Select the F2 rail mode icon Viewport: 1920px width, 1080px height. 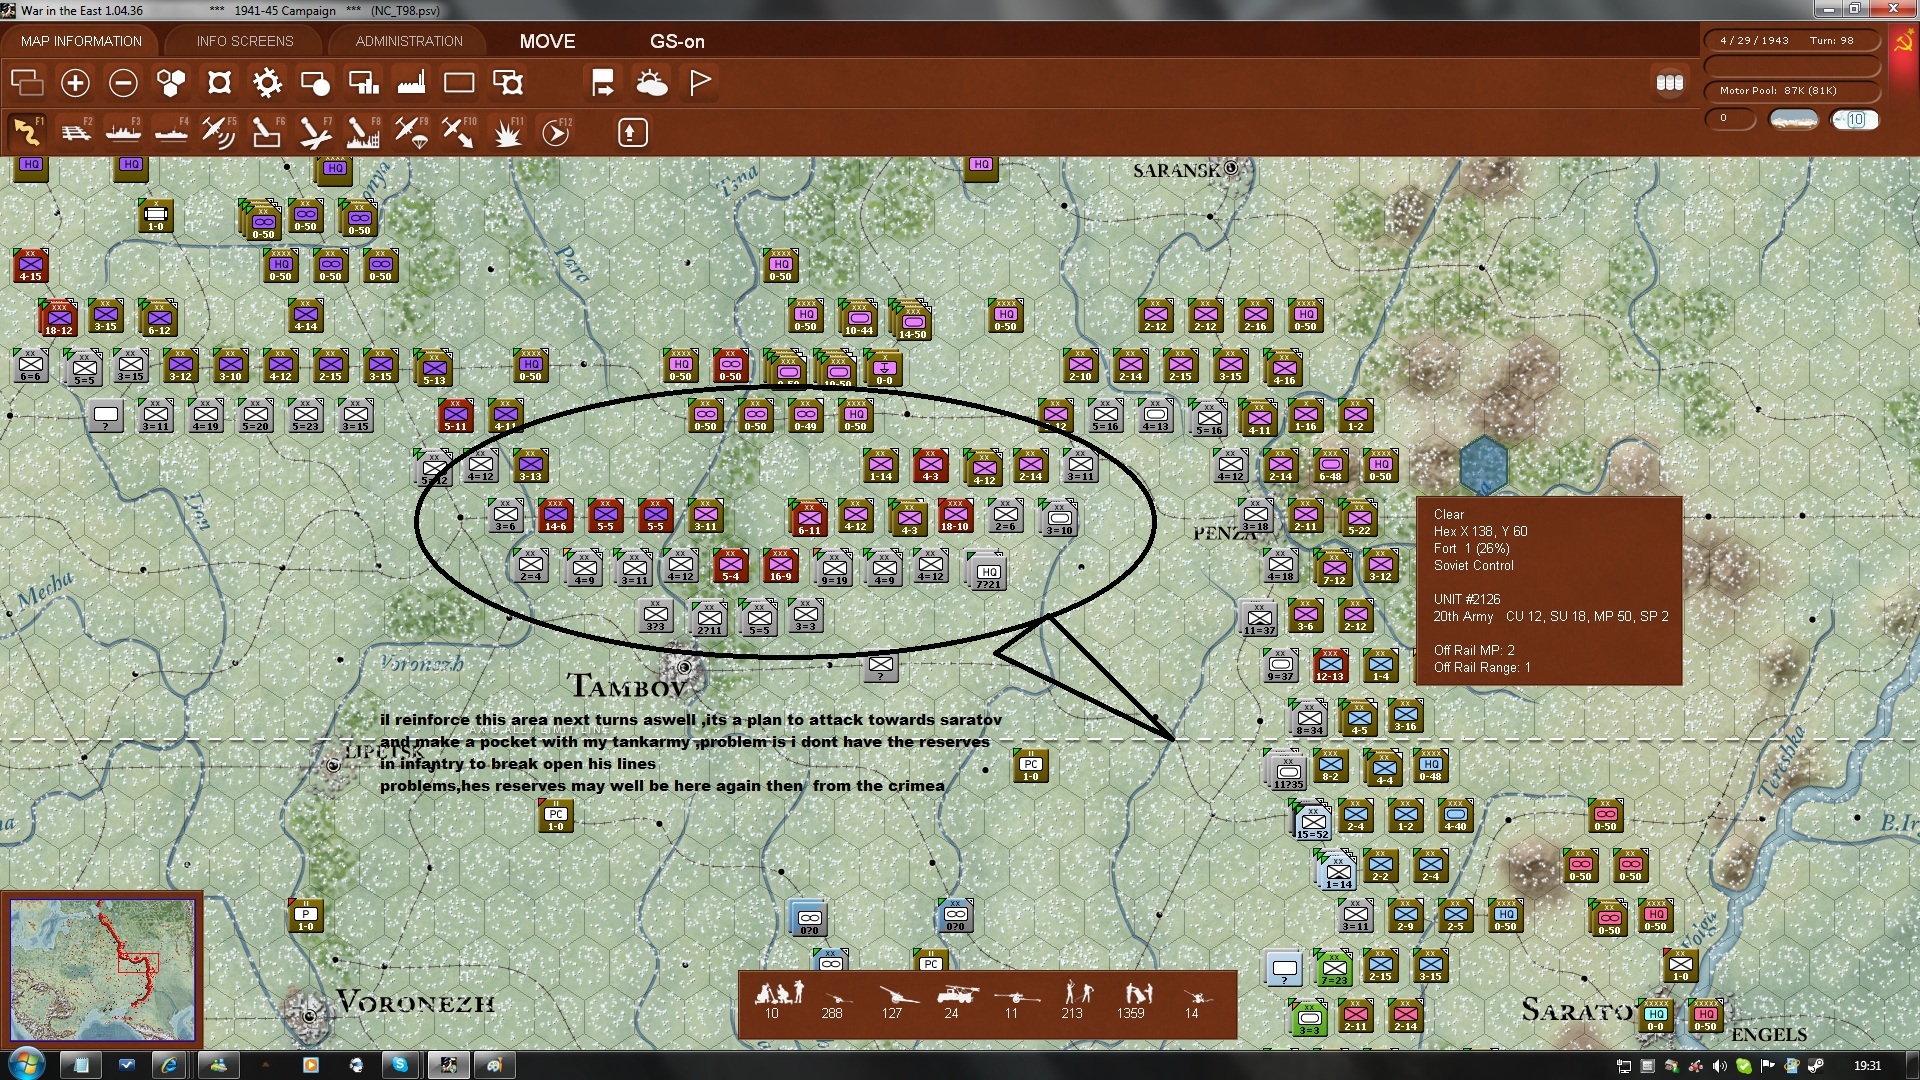click(75, 132)
